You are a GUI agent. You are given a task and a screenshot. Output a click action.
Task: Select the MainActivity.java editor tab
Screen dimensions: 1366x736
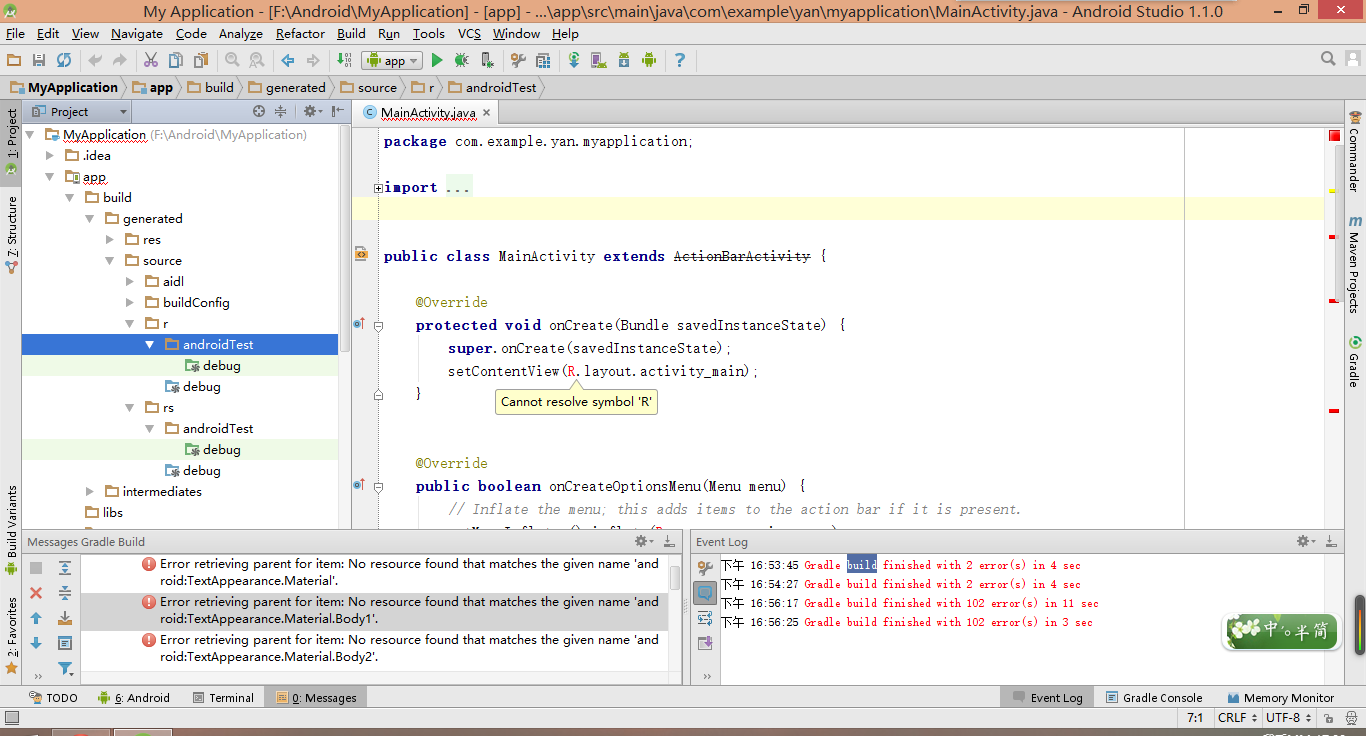[428, 113]
